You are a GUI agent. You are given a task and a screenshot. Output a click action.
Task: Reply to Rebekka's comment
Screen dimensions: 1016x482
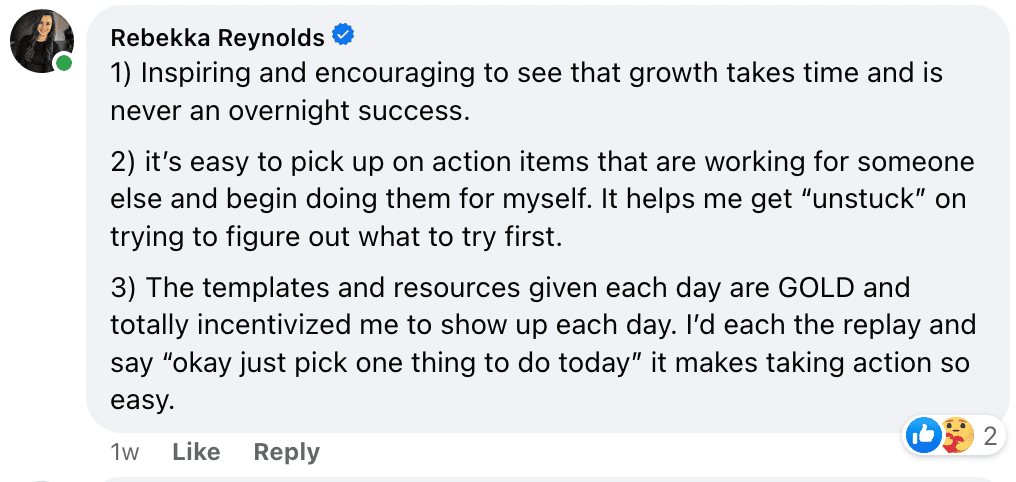[x=286, y=452]
